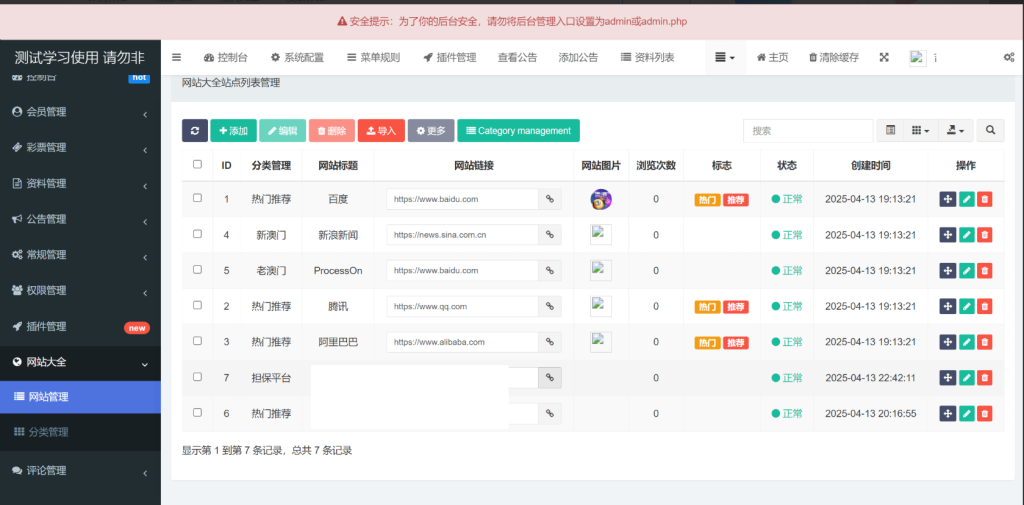Viewport: 1024px width, 505px height.
Task: Click link icon for 腾讯 row
Action: click(550, 306)
